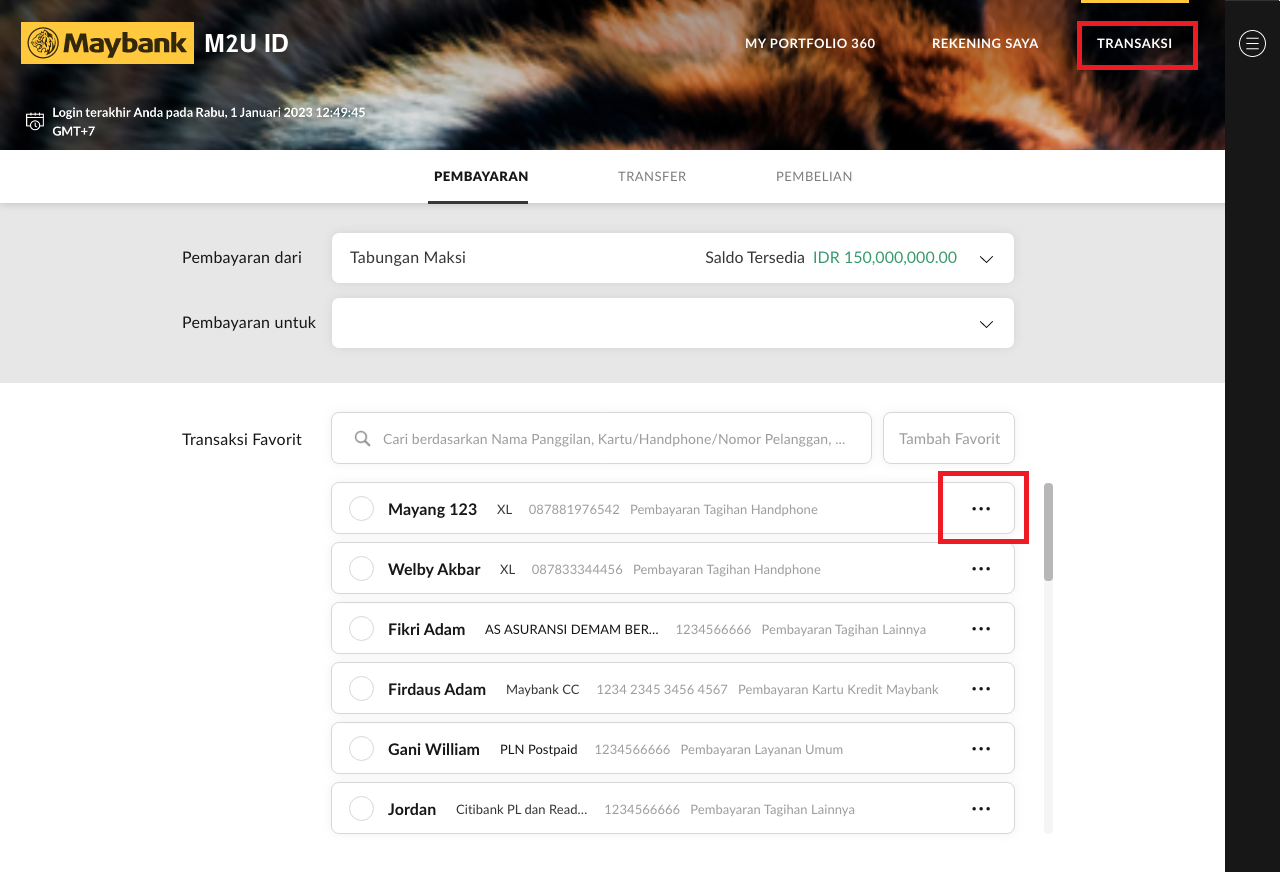Click the IDR 150,000,000.00 balance
This screenshot has height=872, width=1280.
(885, 257)
